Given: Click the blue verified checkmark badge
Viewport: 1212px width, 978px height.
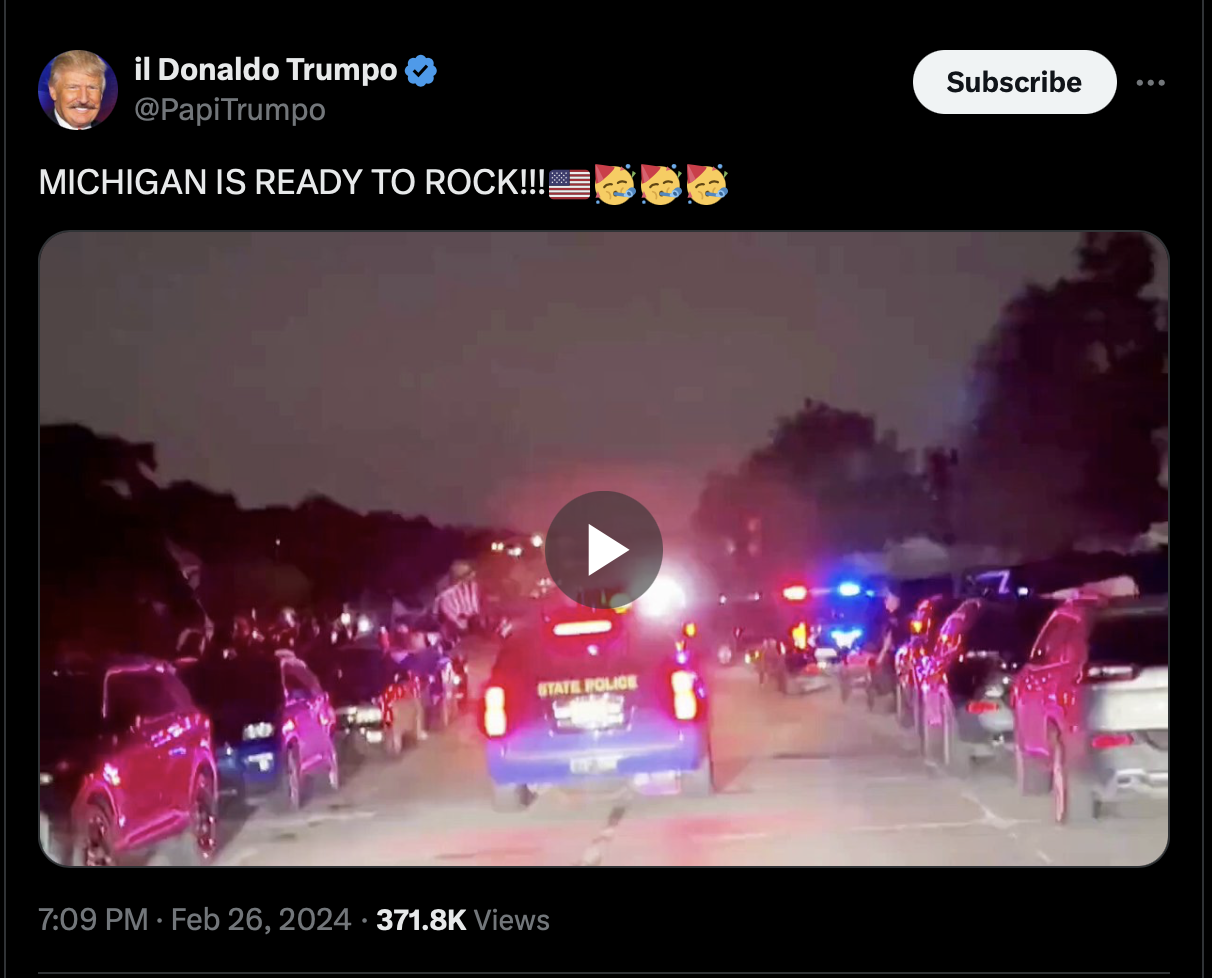Looking at the screenshot, I should pyautogui.click(x=421, y=71).
